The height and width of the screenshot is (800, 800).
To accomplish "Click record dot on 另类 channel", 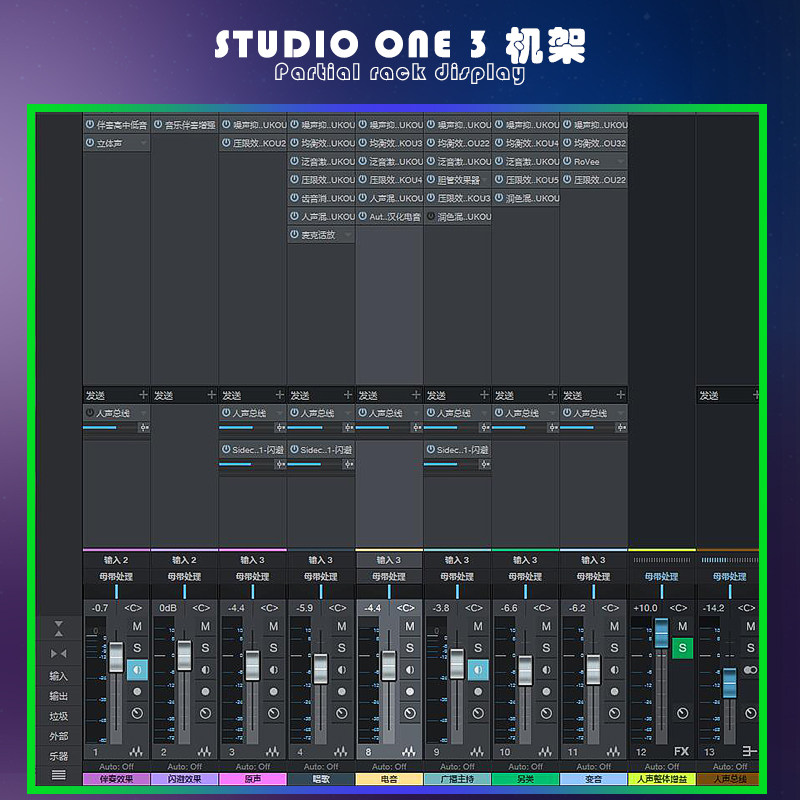I will (546, 691).
